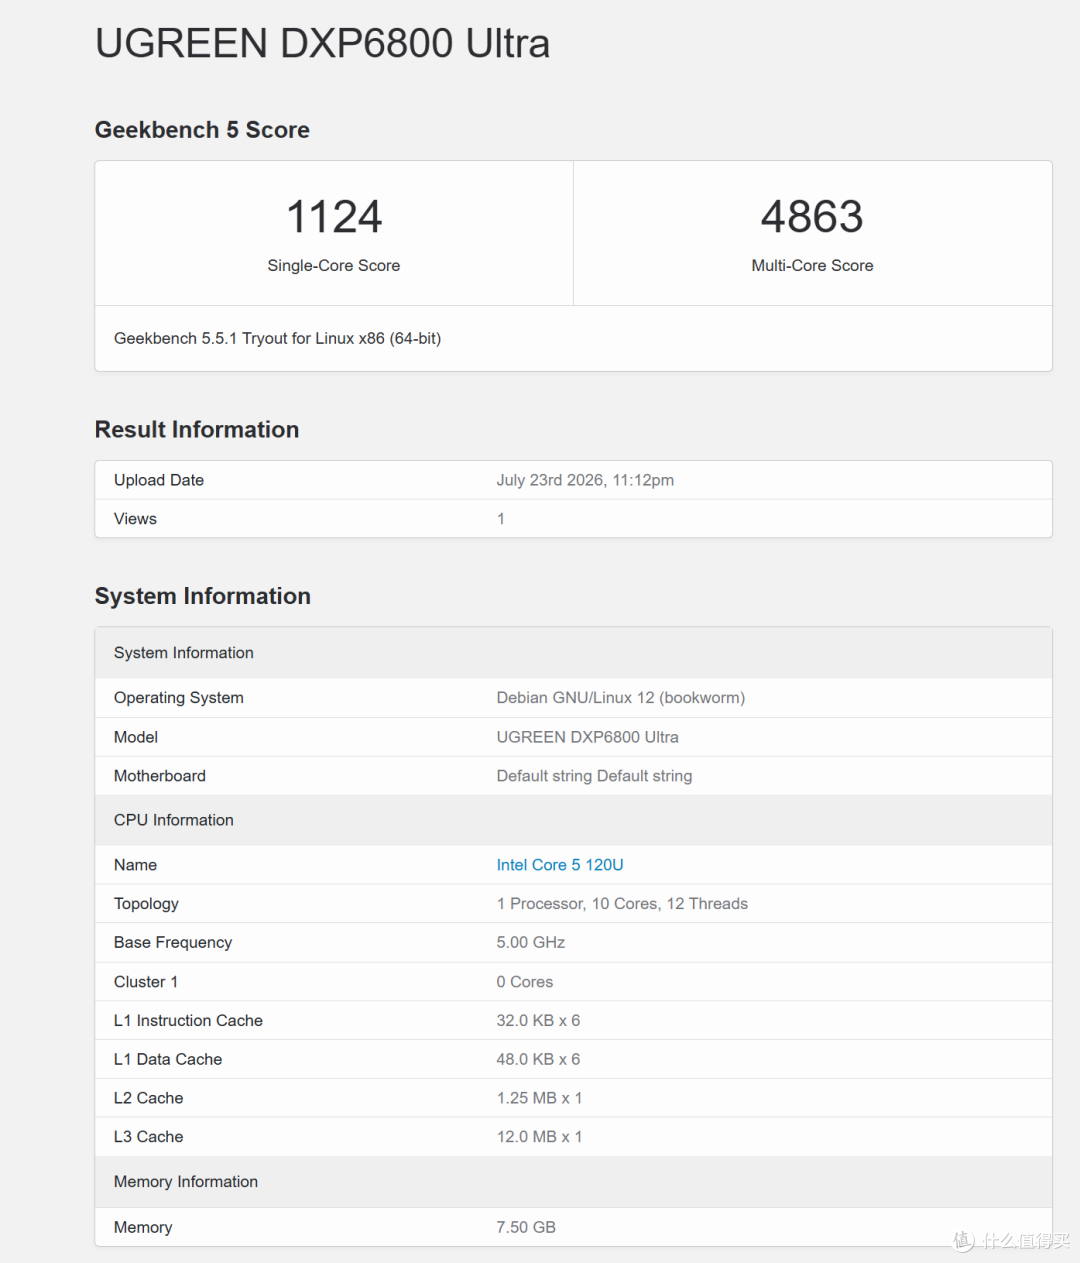Select the July 23rd 2026, 11:12pm date

click(585, 480)
